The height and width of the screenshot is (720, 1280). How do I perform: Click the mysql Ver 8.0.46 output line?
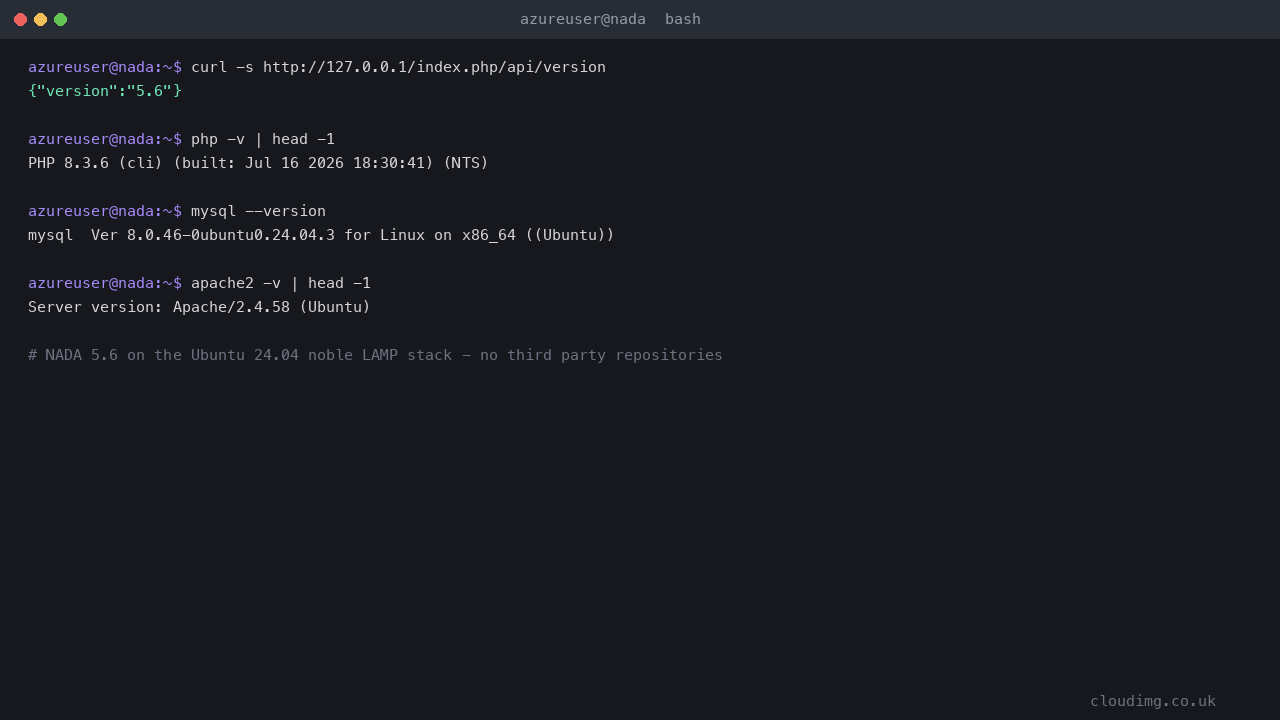pyautogui.click(x=321, y=235)
